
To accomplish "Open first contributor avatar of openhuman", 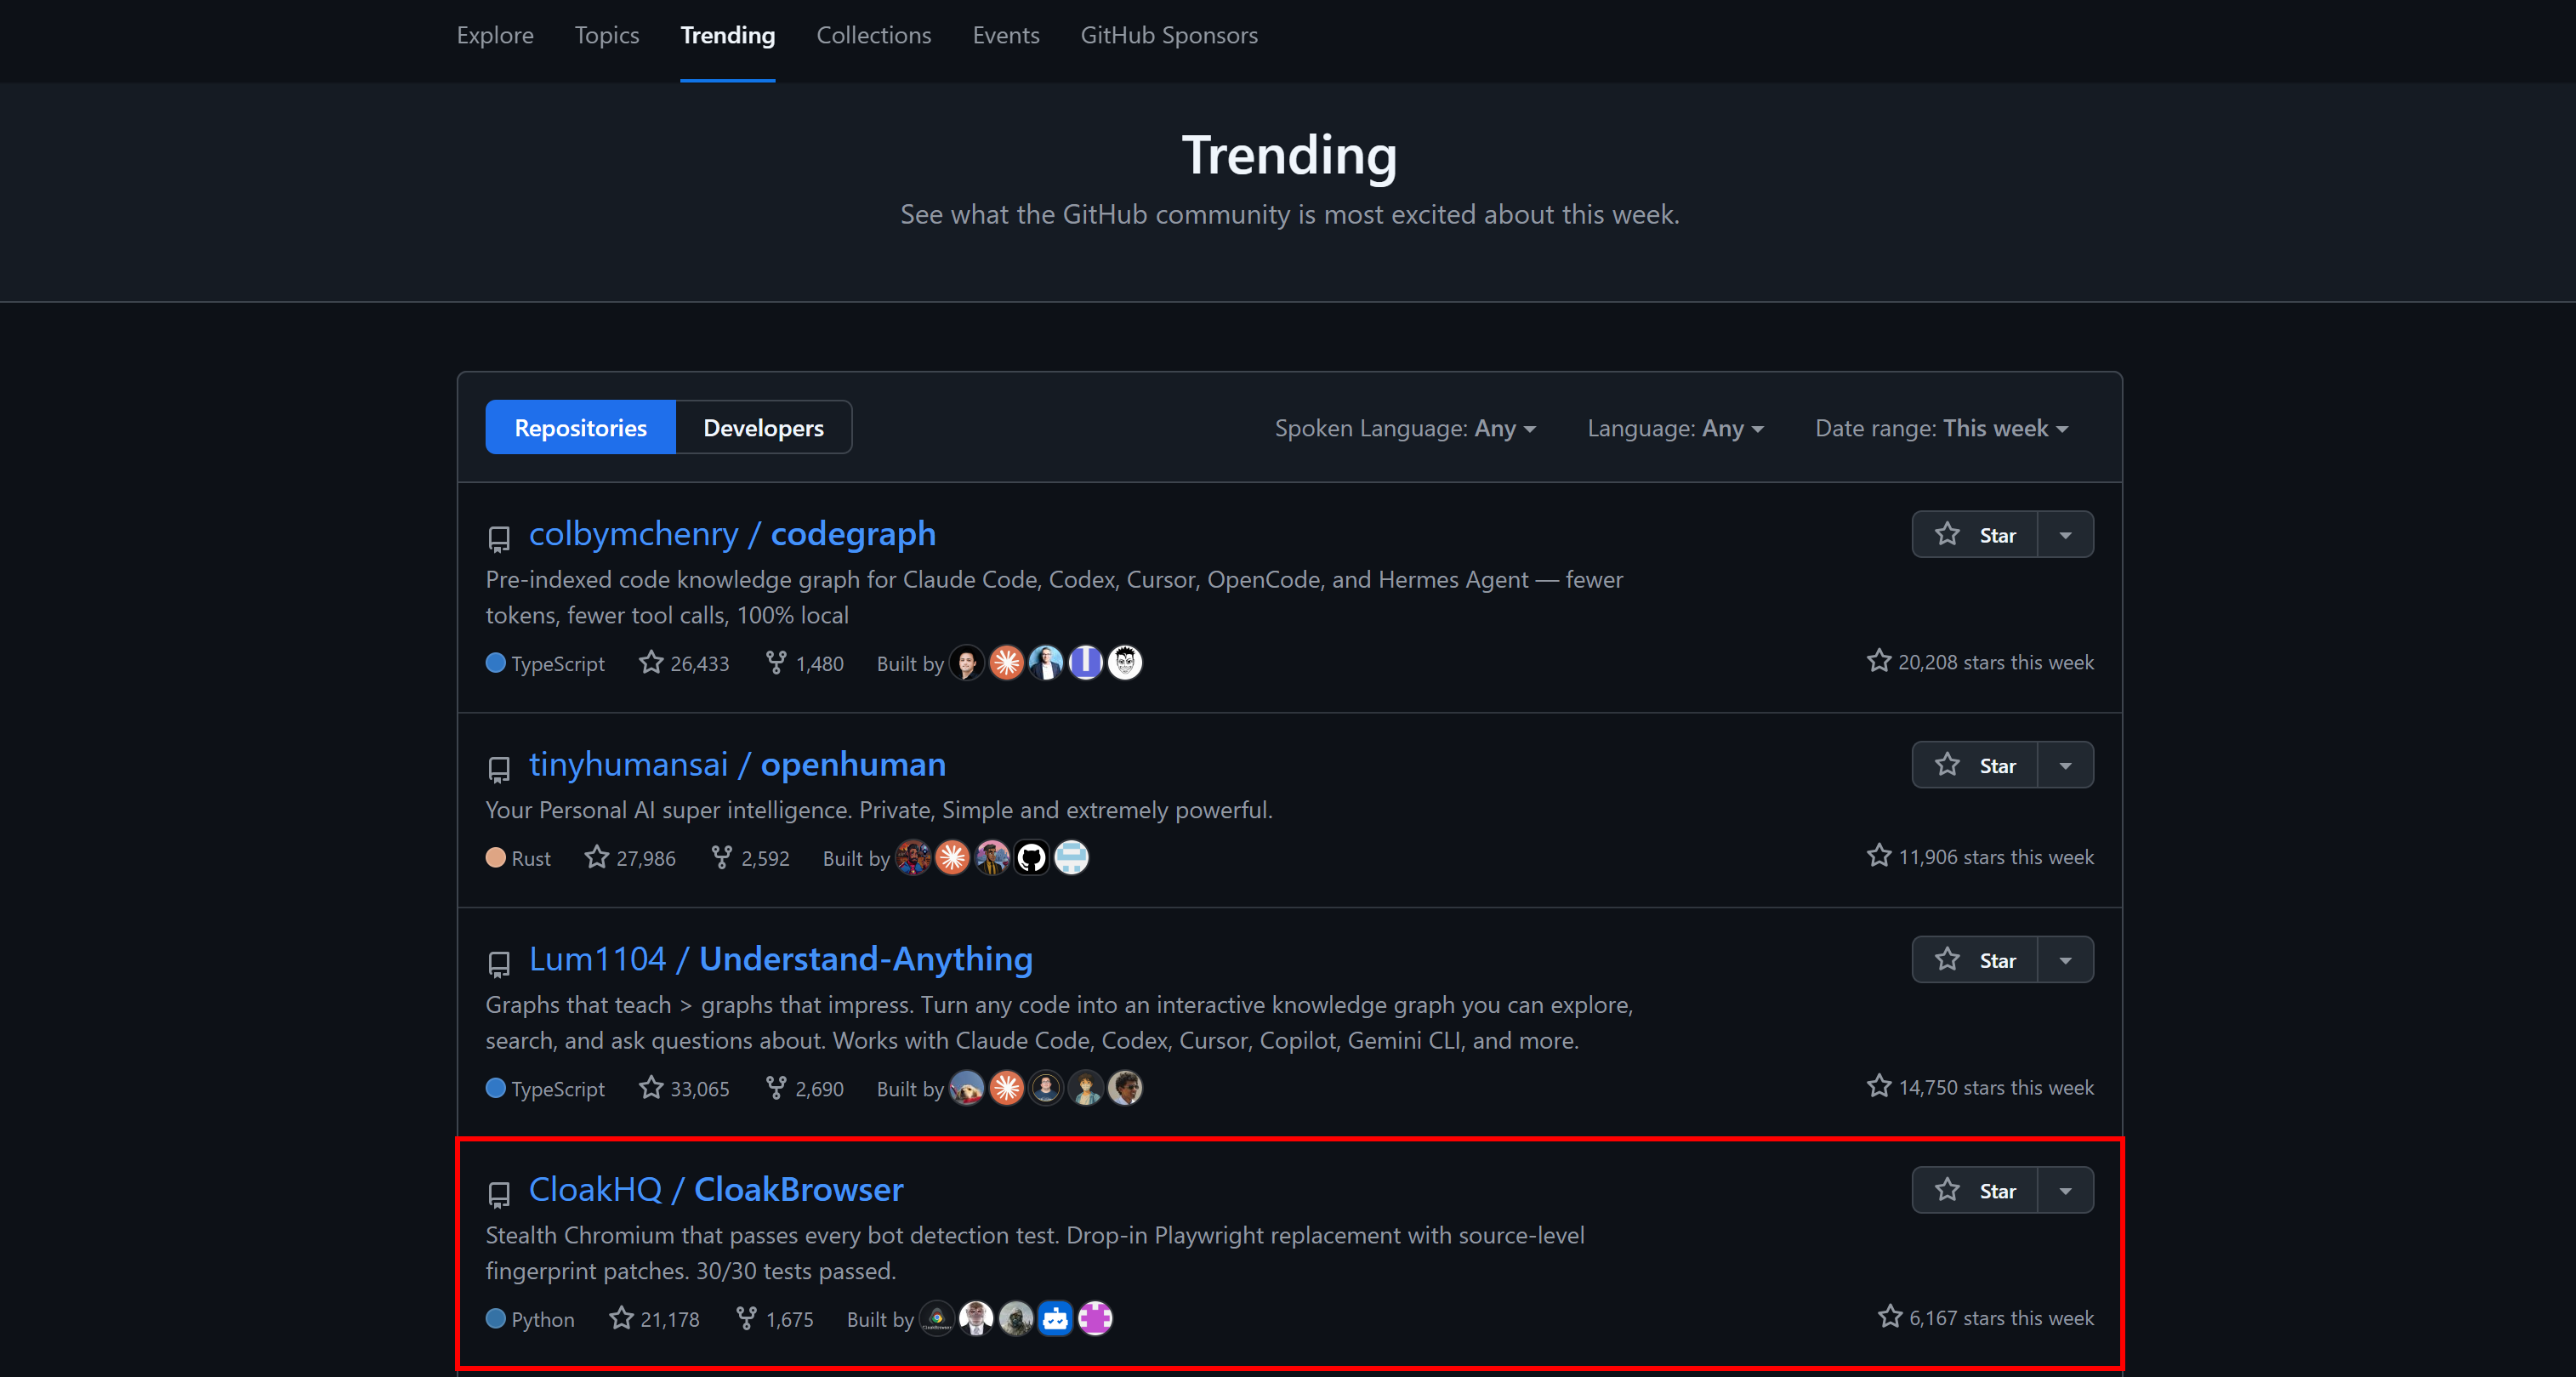I will coord(913,857).
